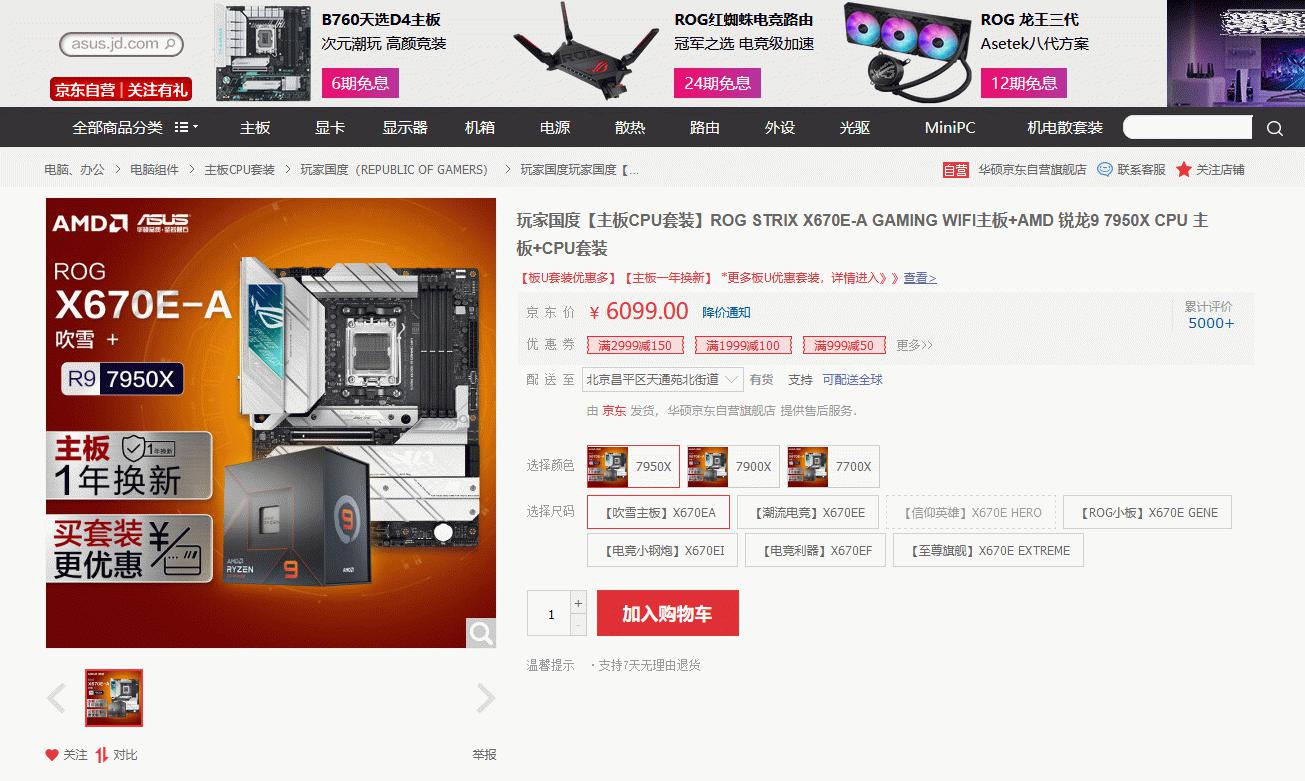Open the 机箱 navigation menu
Screen dimensions: 1305x781
pos(480,128)
